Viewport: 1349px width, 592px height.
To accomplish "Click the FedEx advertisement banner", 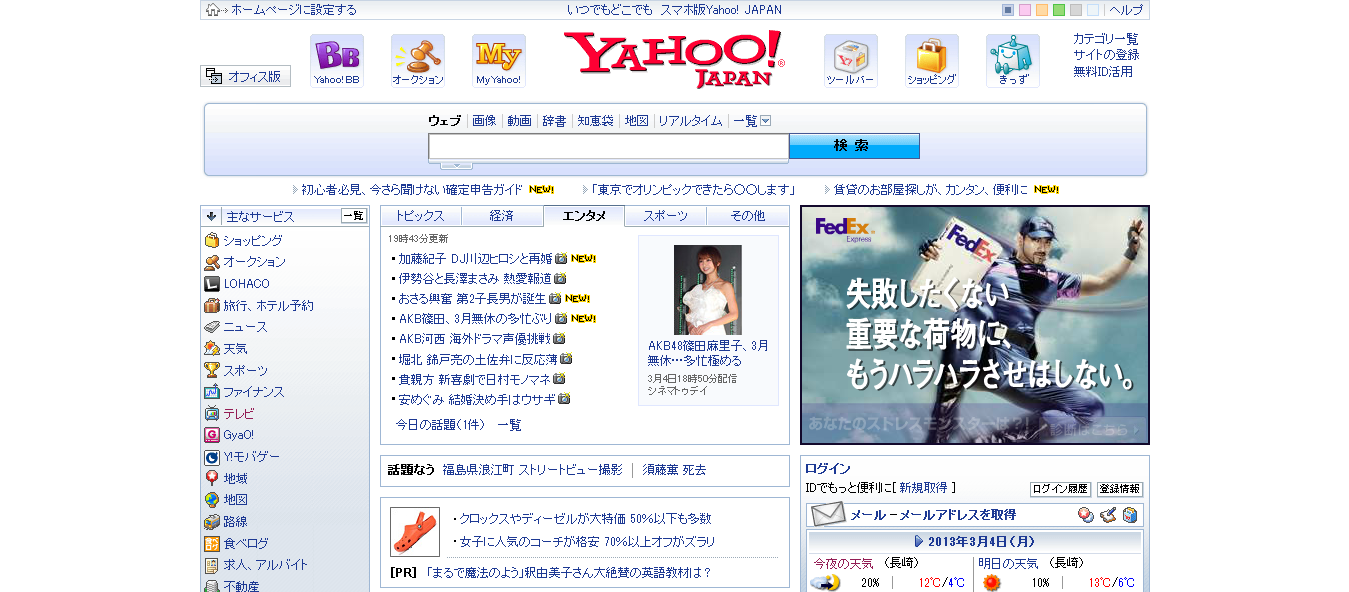I will [975, 325].
